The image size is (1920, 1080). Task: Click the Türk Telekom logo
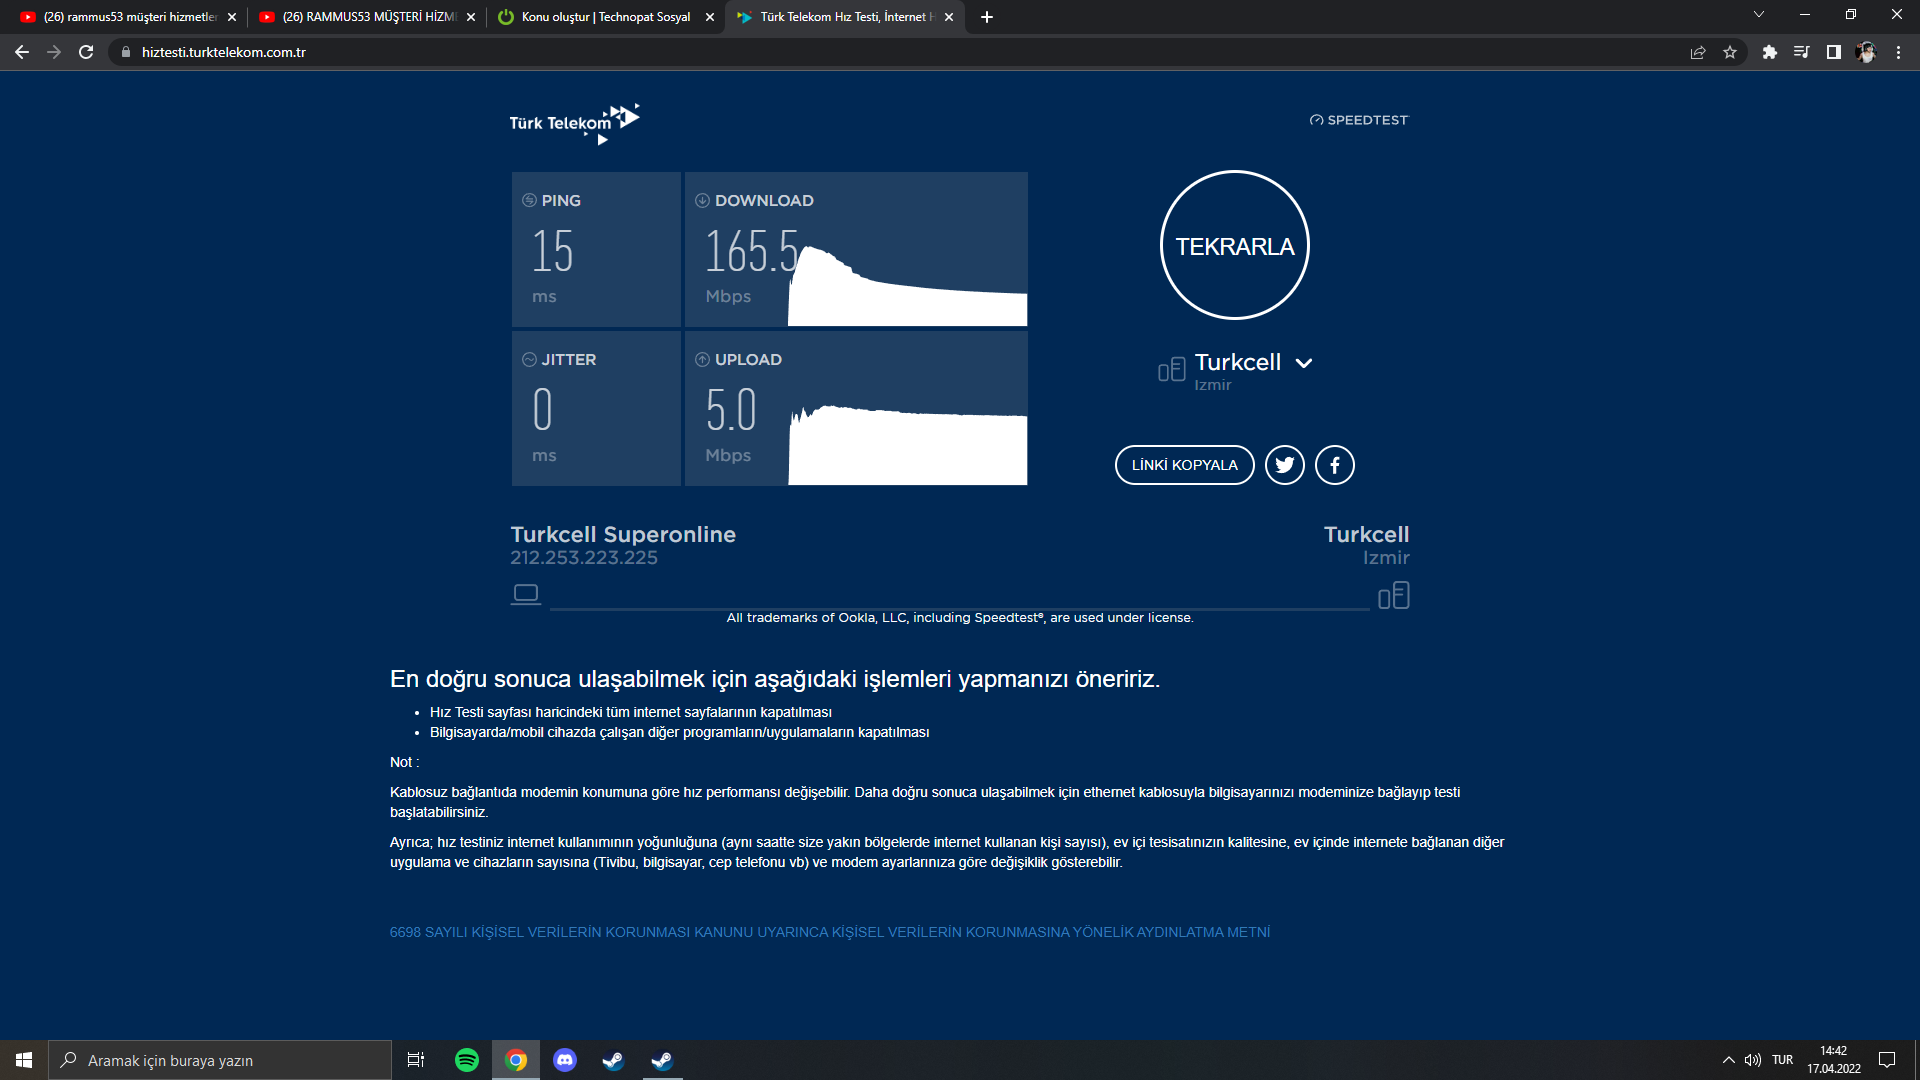coord(574,123)
